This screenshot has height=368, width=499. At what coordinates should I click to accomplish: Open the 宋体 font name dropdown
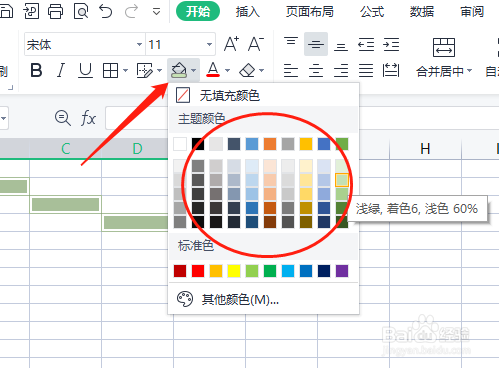click(139, 44)
